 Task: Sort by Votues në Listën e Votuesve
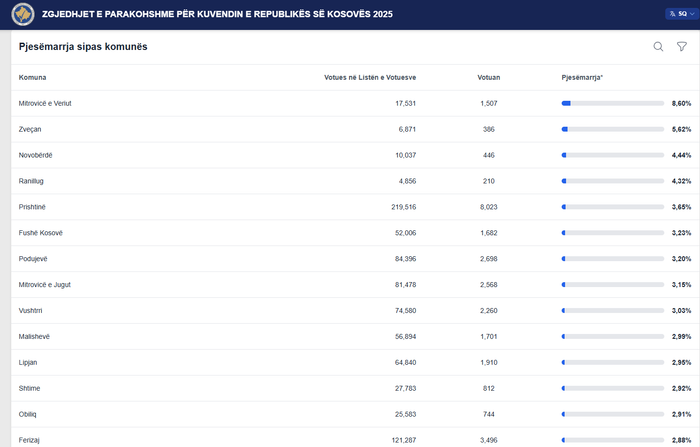pyautogui.click(x=370, y=77)
